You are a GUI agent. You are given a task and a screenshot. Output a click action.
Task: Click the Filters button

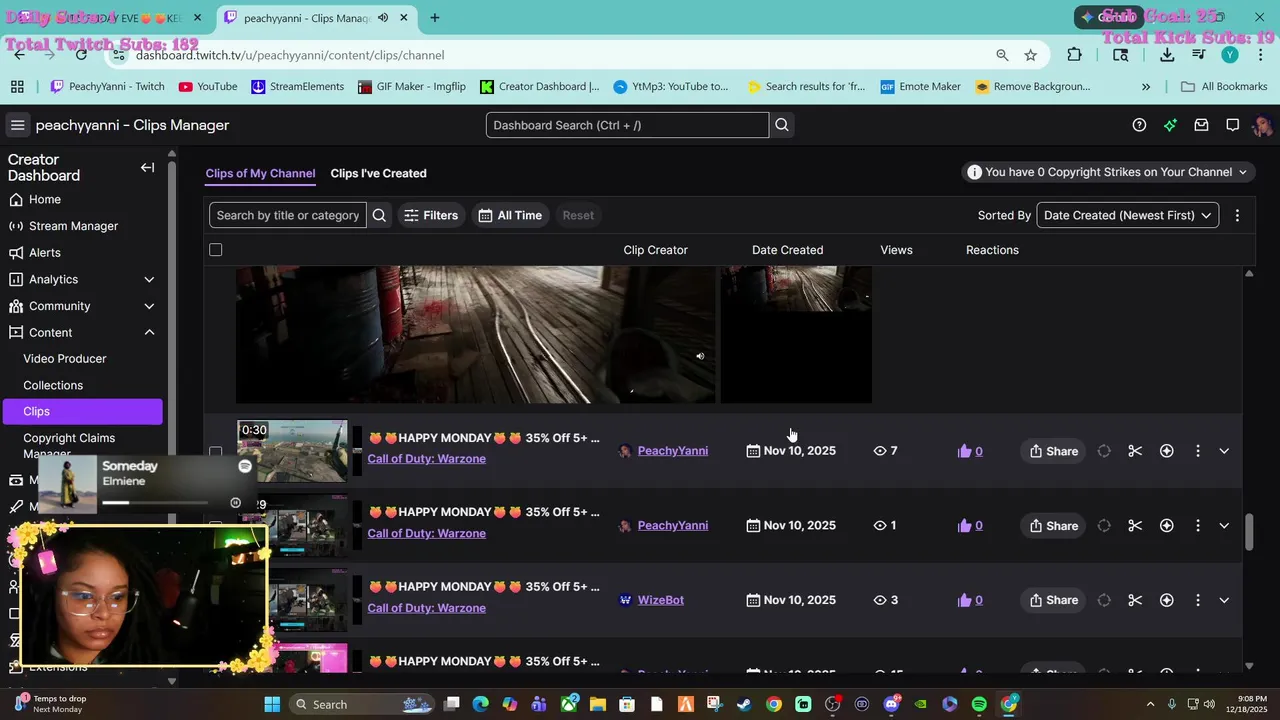[431, 215]
